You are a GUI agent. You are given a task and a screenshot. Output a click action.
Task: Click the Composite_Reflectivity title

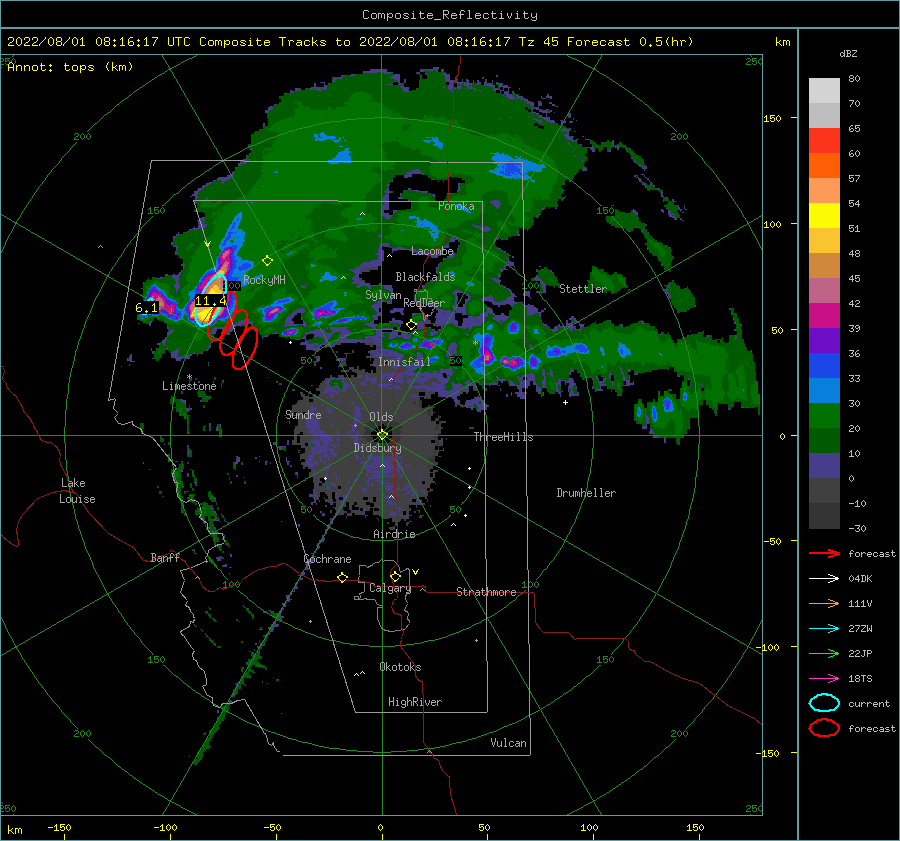click(x=450, y=15)
